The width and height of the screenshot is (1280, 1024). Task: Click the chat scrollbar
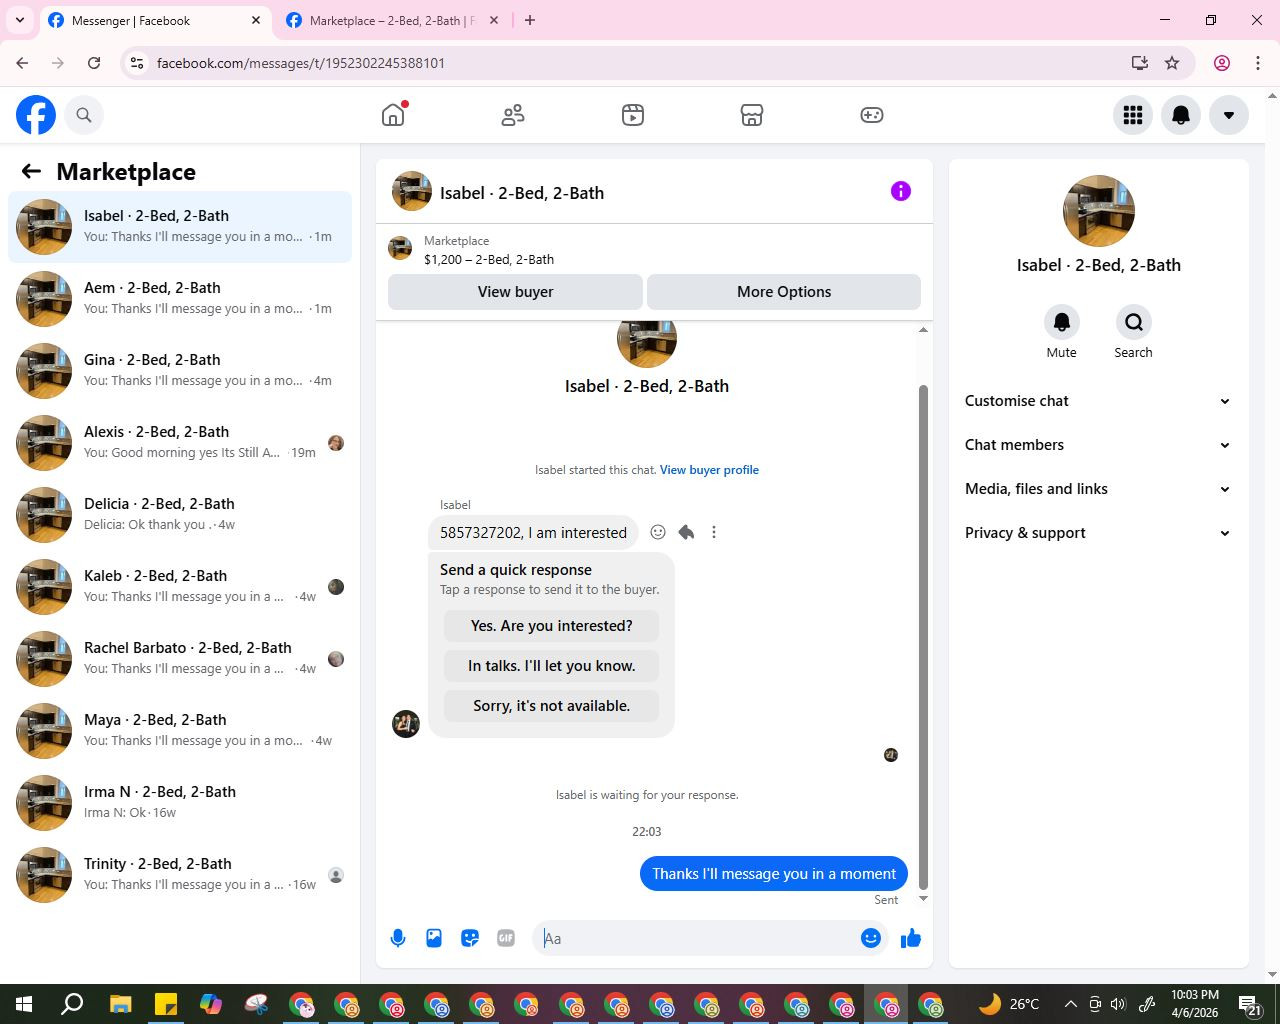click(923, 636)
